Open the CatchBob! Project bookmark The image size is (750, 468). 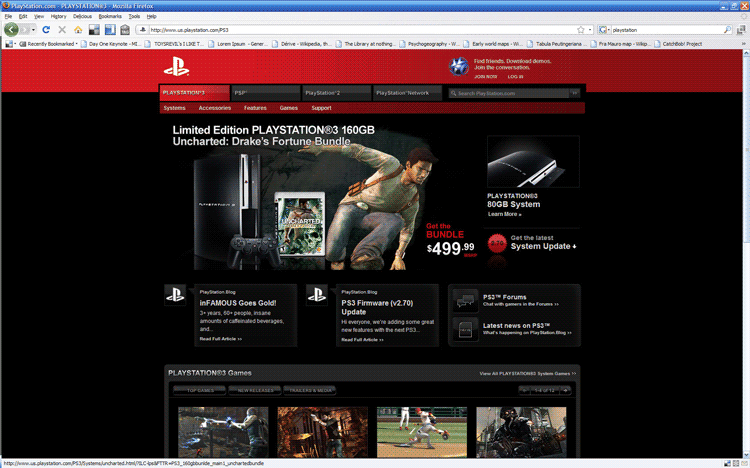pyautogui.click(x=678, y=44)
